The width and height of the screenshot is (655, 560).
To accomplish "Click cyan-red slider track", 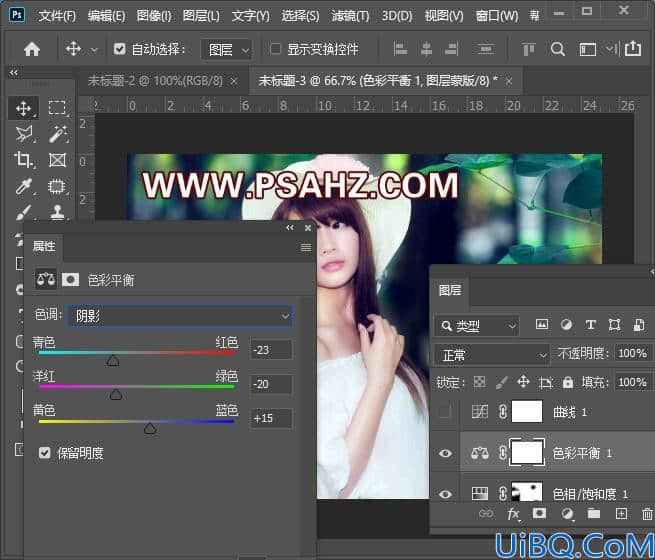I will [137, 353].
